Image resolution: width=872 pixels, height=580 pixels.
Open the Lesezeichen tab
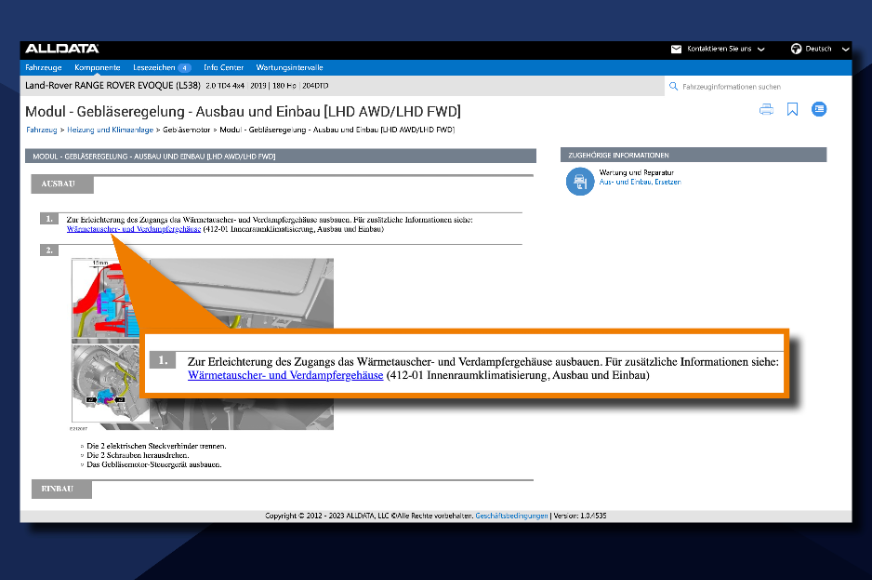(x=154, y=67)
